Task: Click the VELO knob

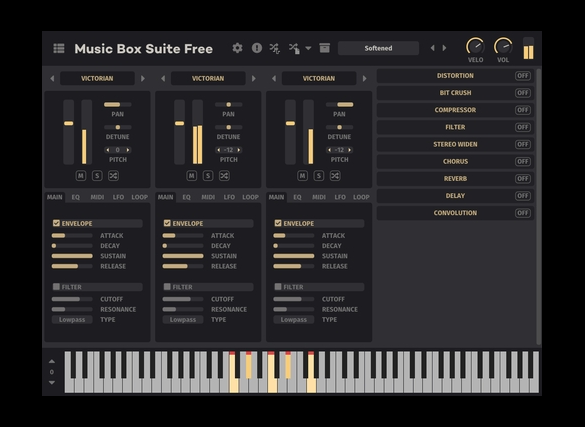Action: [475, 46]
